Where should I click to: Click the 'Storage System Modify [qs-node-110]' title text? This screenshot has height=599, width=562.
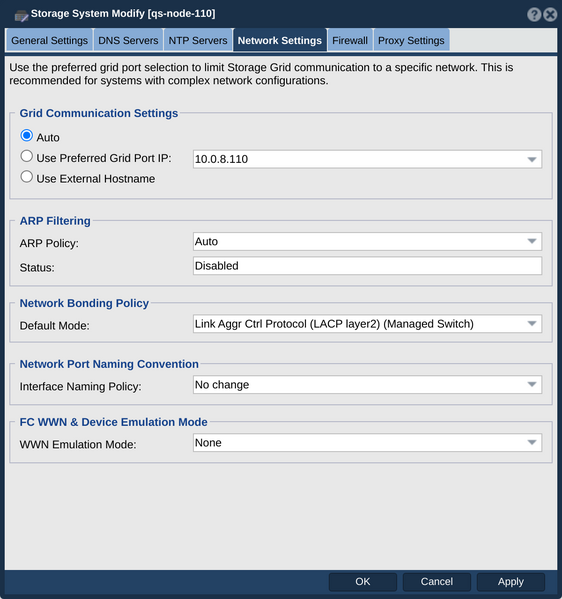coord(123,14)
